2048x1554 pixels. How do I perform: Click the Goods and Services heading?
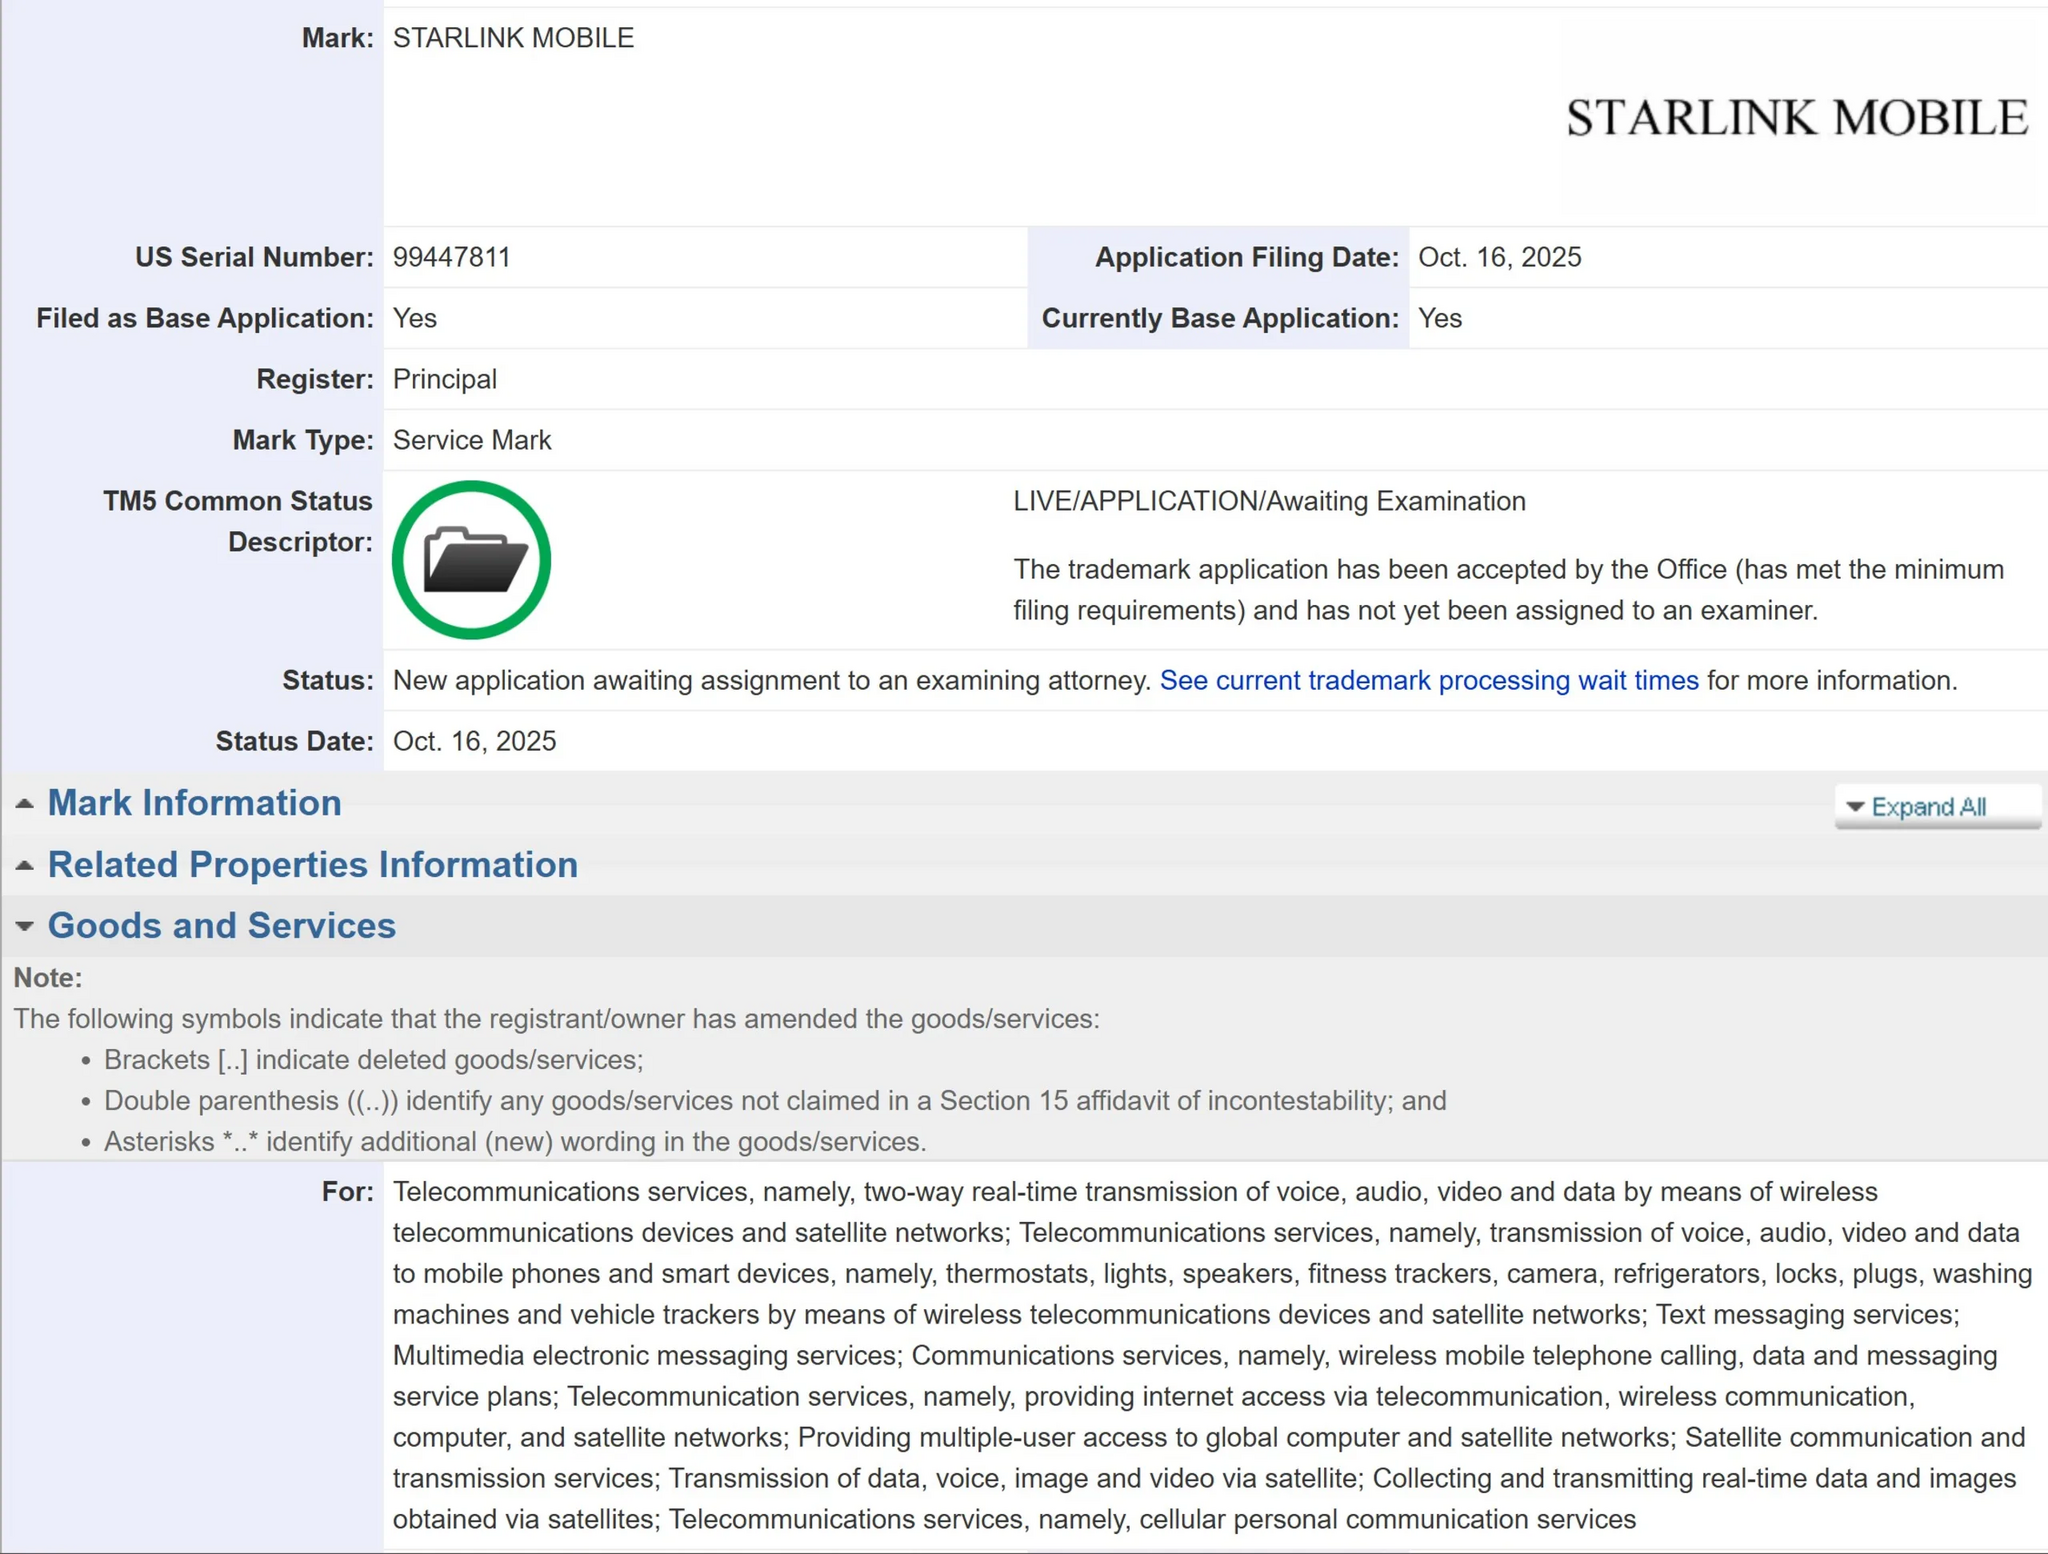221,926
